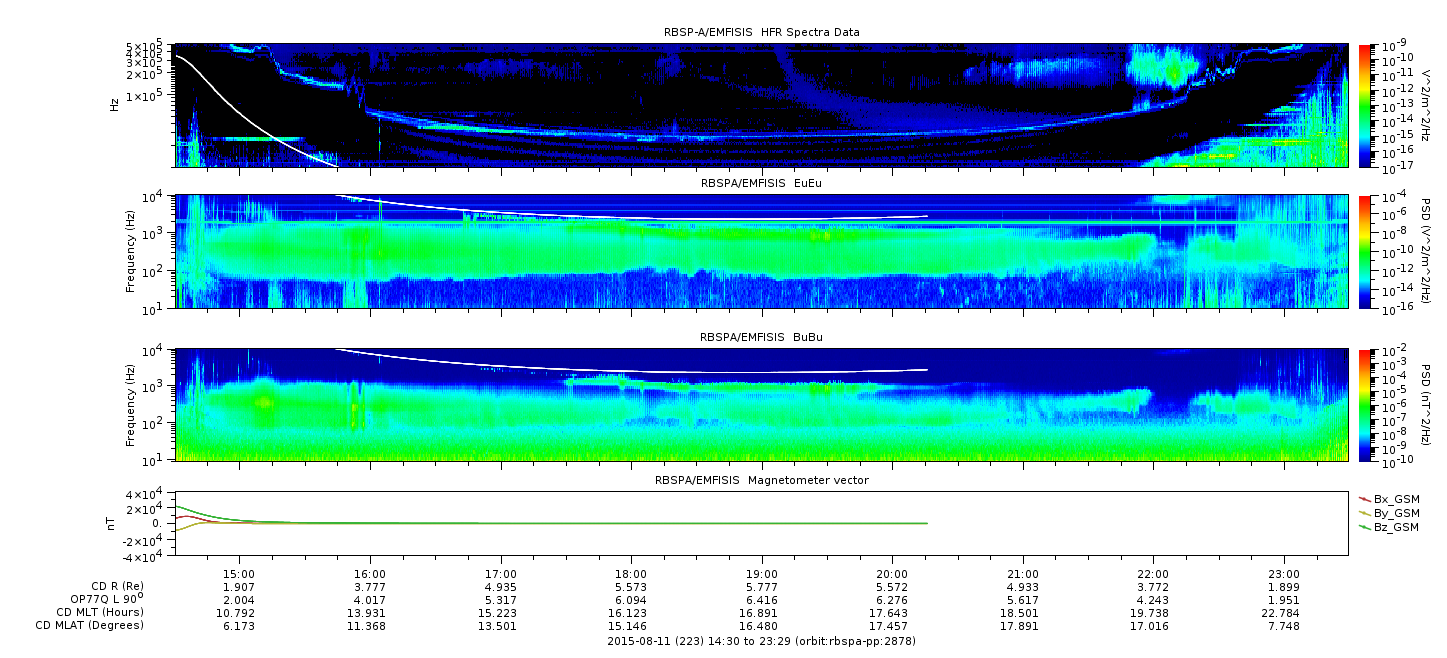Click the 21:00 time axis label
Image resolution: width=1447 pixels, height=658 pixels.
(x=1023, y=574)
